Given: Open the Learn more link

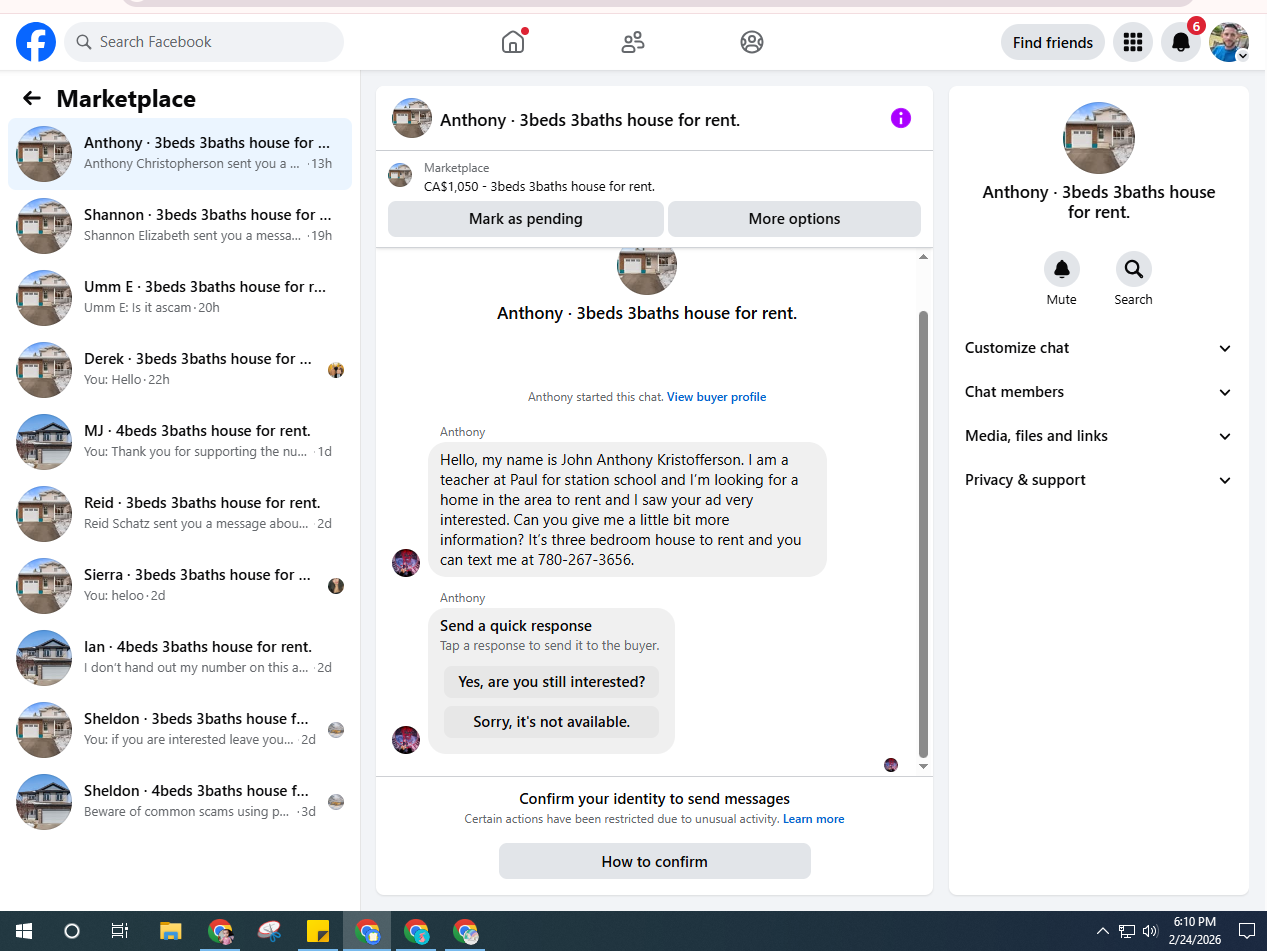Looking at the screenshot, I should tap(814, 819).
